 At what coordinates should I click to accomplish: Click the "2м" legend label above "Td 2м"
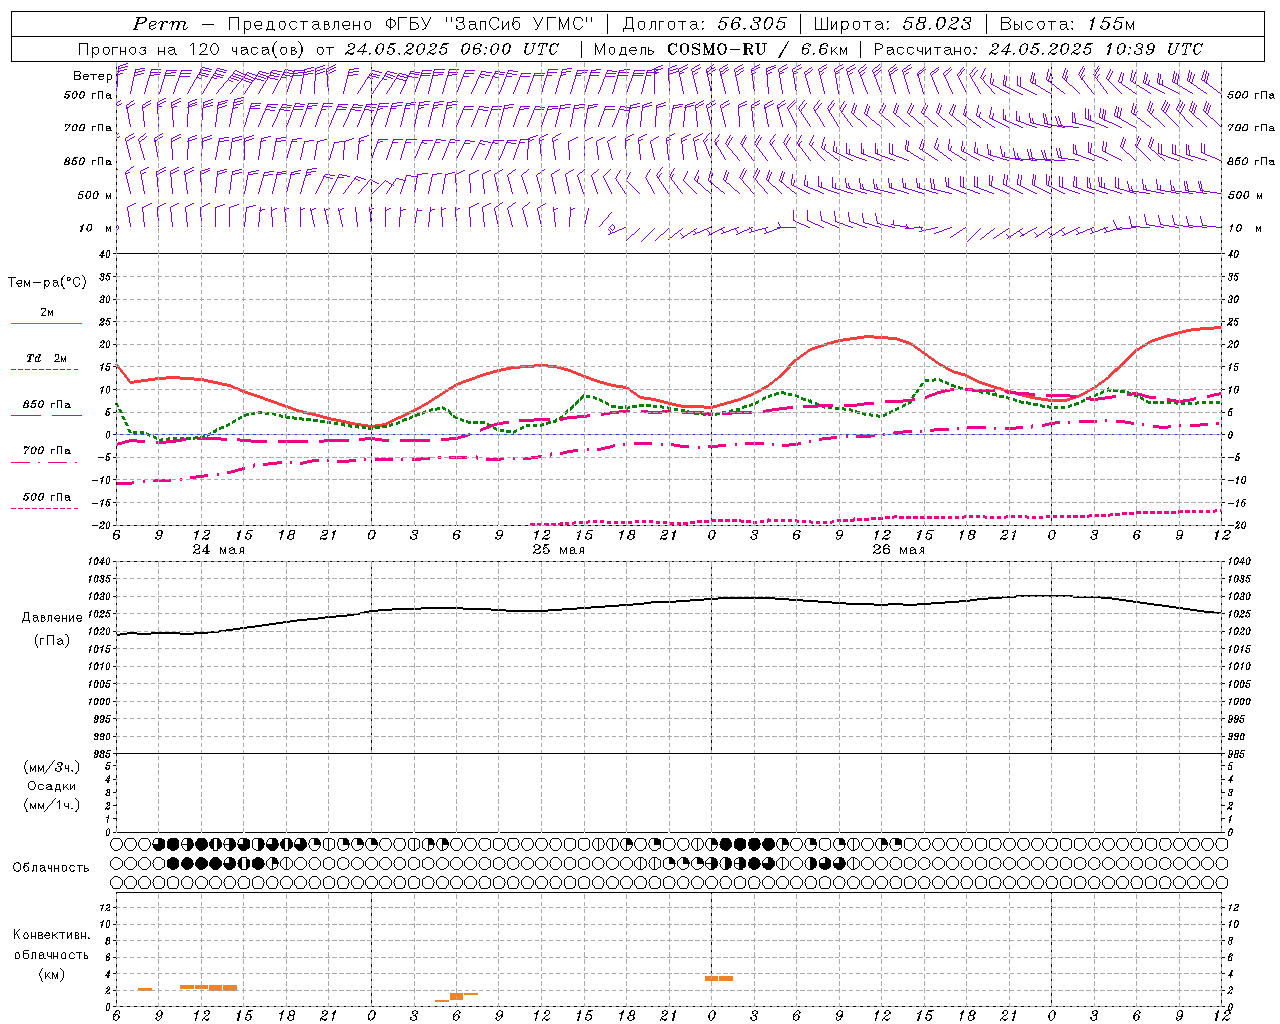tap(47, 313)
